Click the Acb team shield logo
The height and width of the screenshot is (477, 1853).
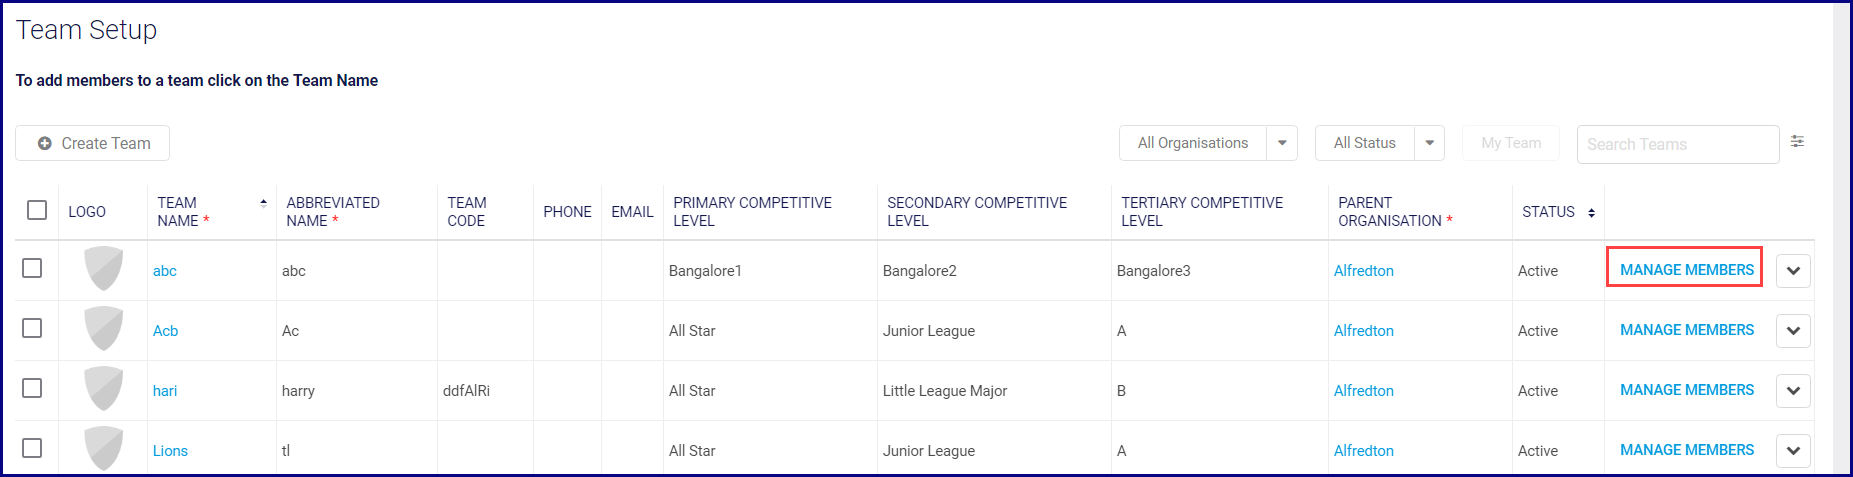103,329
